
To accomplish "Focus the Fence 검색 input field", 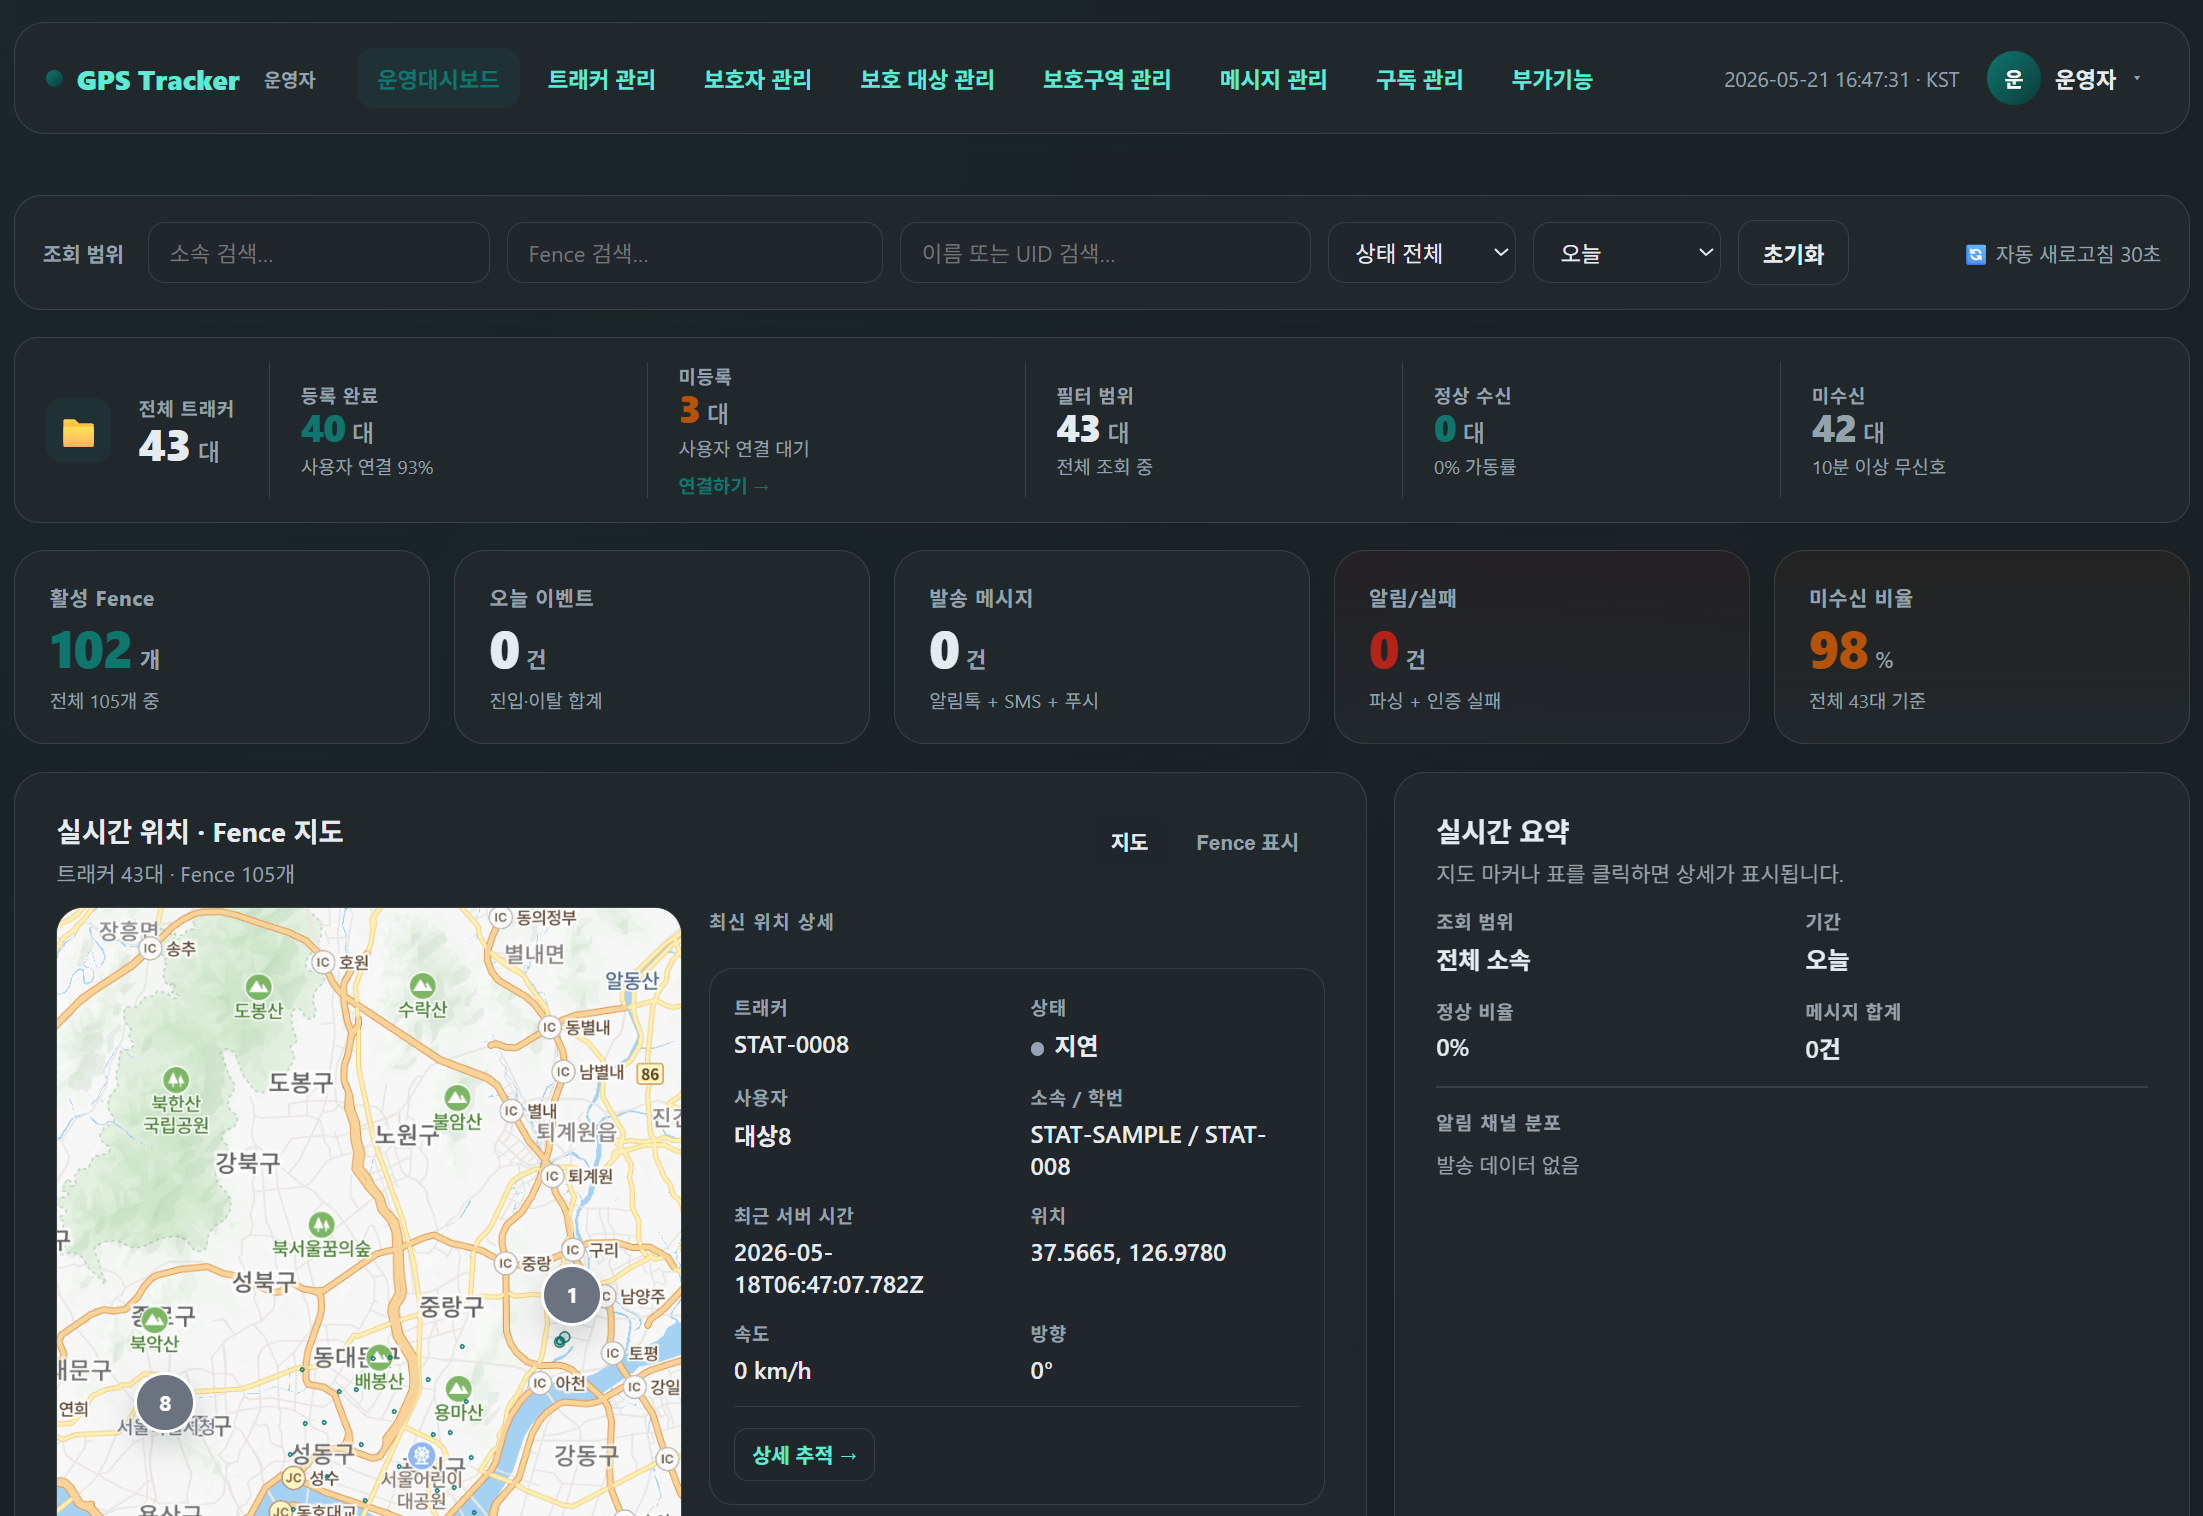I will 694,253.
